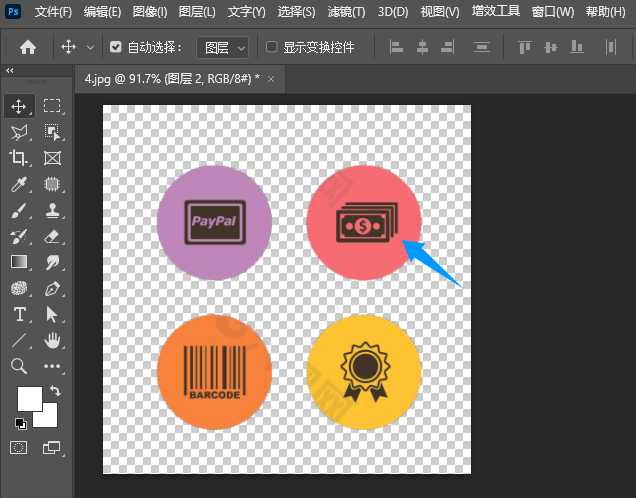Image resolution: width=636 pixels, height=498 pixels.
Task: Select the Clone Stamp tool
Action: (52, 210)
